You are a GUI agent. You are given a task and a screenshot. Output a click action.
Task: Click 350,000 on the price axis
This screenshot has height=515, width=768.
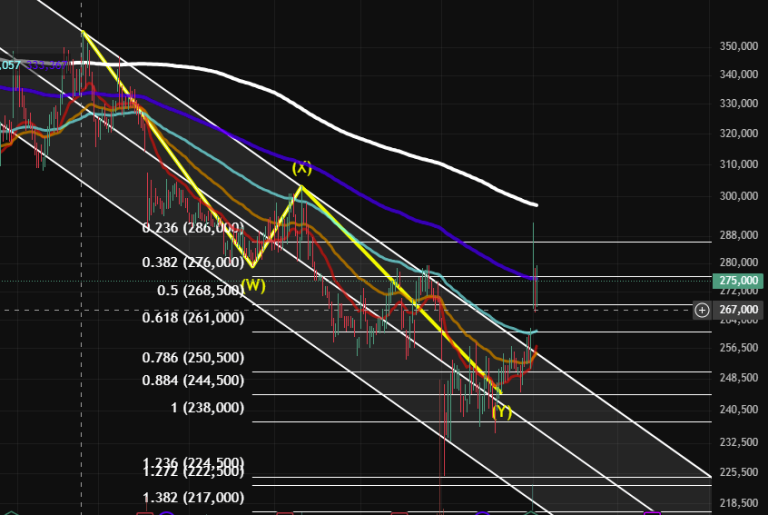click(x=739, y=46)
